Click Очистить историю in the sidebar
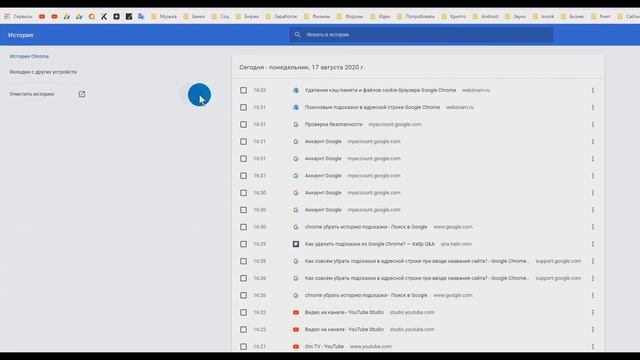Image resolution: width=640 pixels, height=360 pixels. [32, 94]
